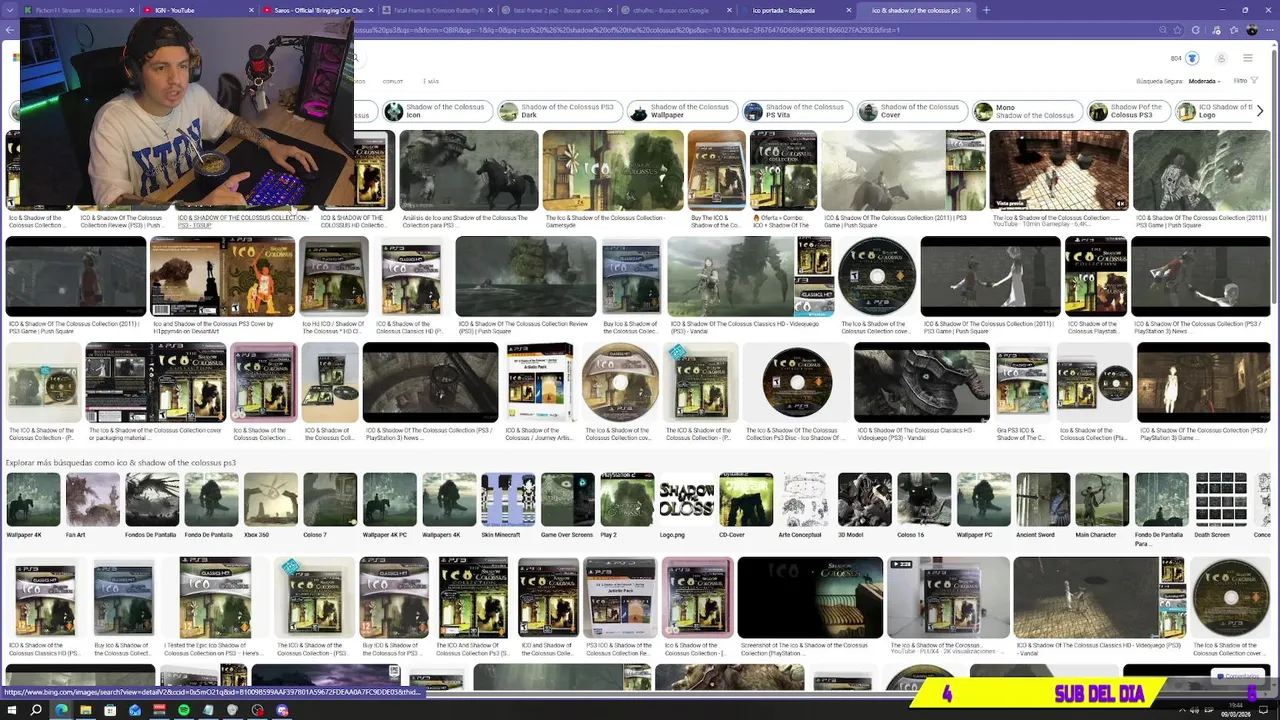
Task: Select 'Shadow of the Colossus Cover' chip
Action: click(912, 111)
